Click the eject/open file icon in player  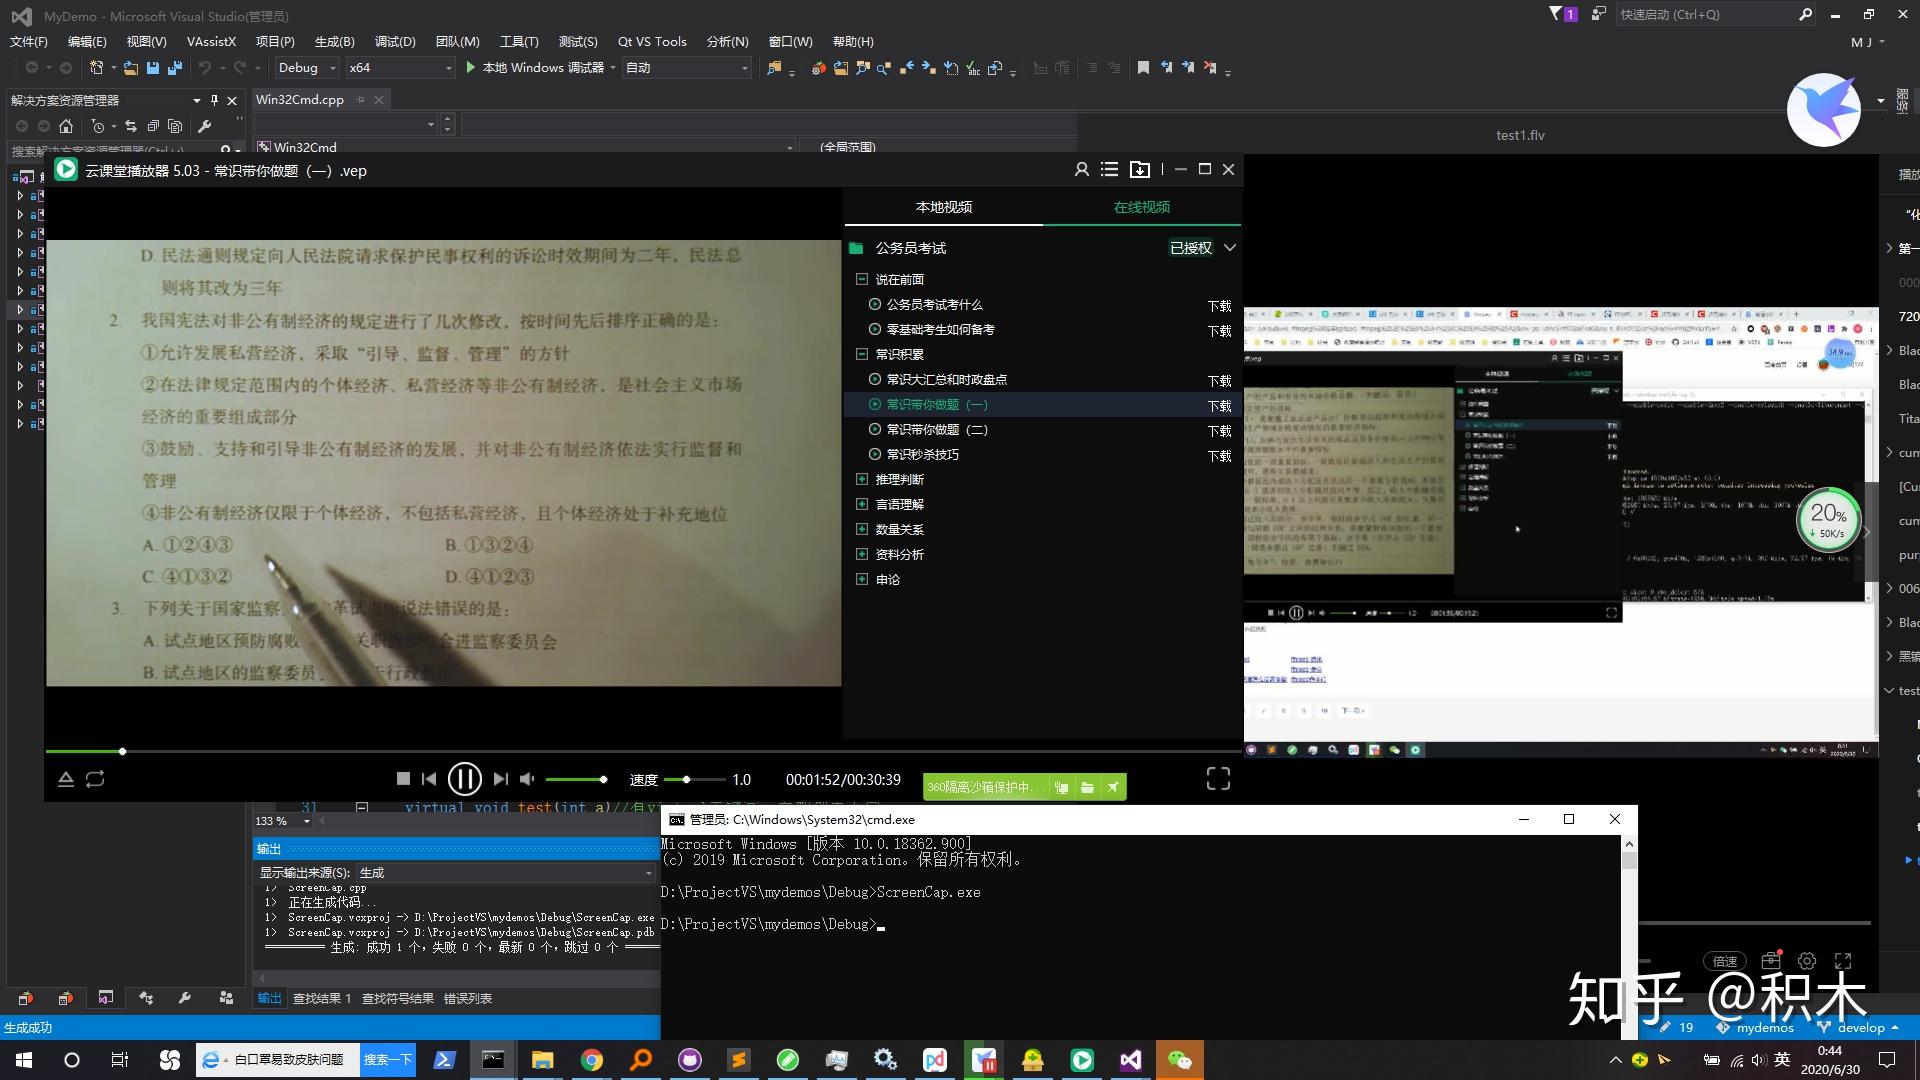[65, 779]
